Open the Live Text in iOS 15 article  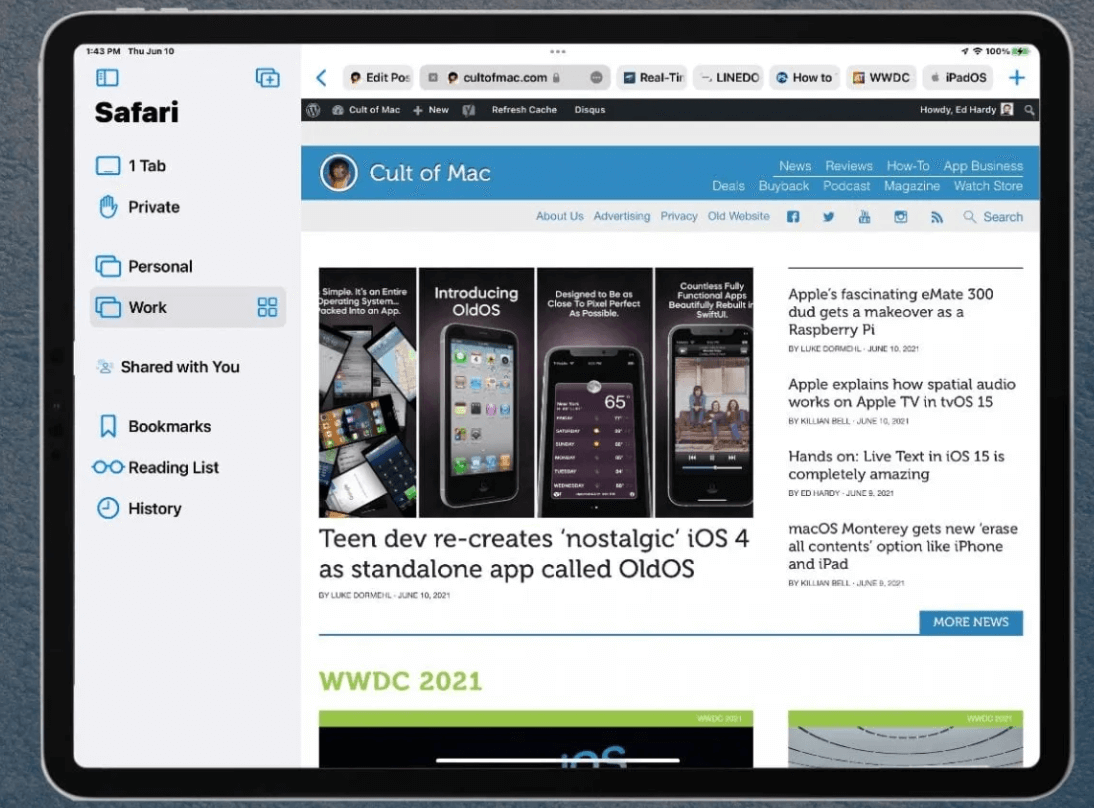coord(896,465)
